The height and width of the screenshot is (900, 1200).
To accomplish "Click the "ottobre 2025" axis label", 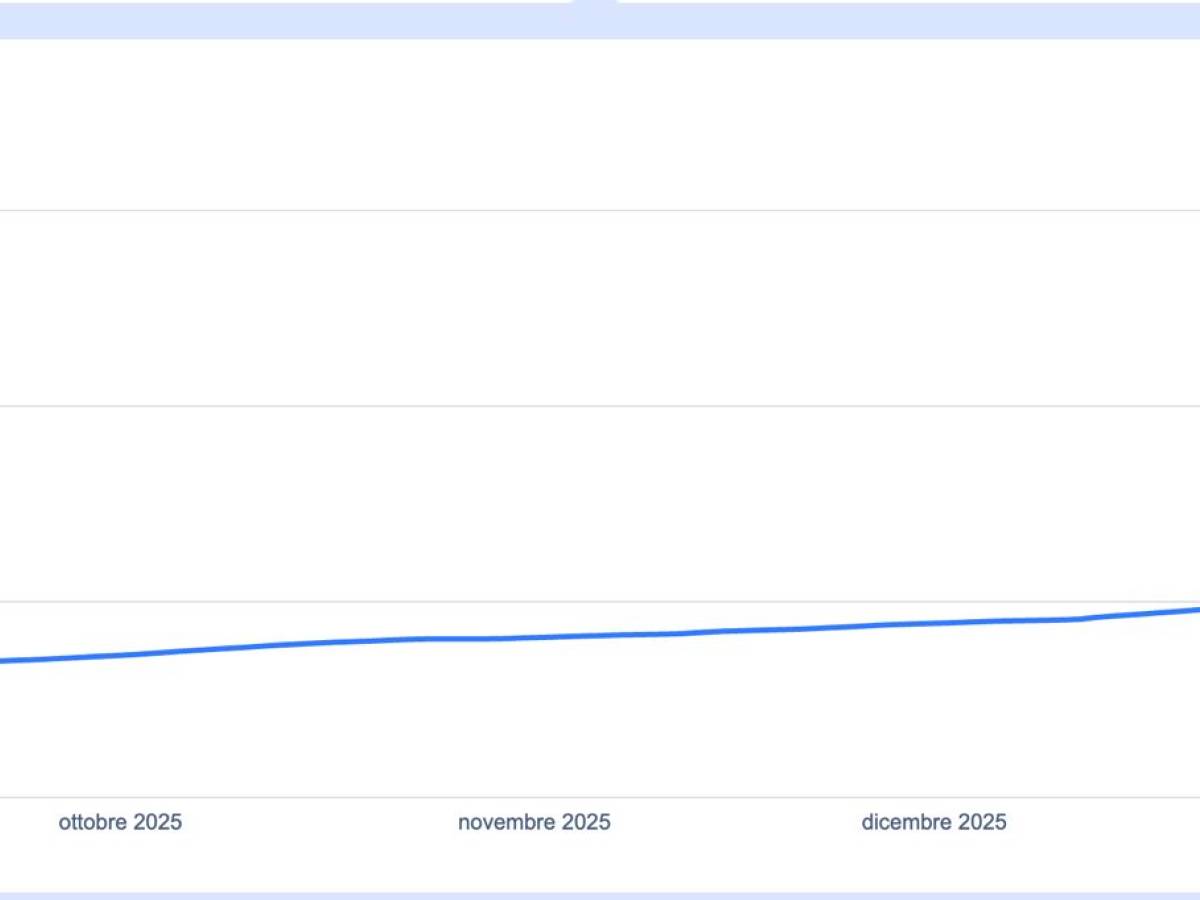I will [x=120, y=822].
